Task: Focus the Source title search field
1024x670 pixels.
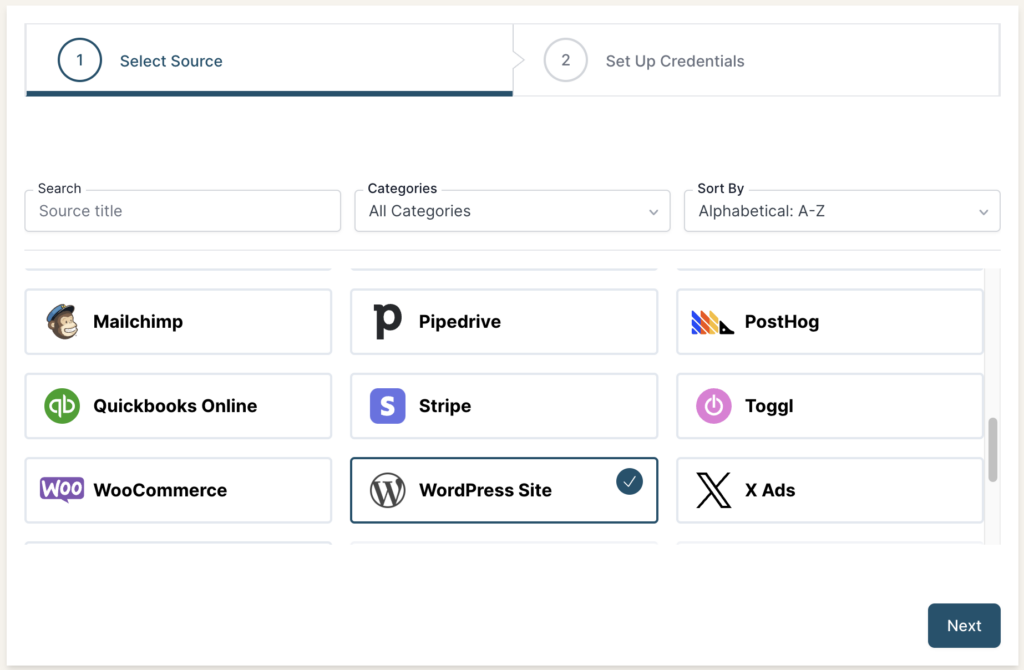Action: 183,211
